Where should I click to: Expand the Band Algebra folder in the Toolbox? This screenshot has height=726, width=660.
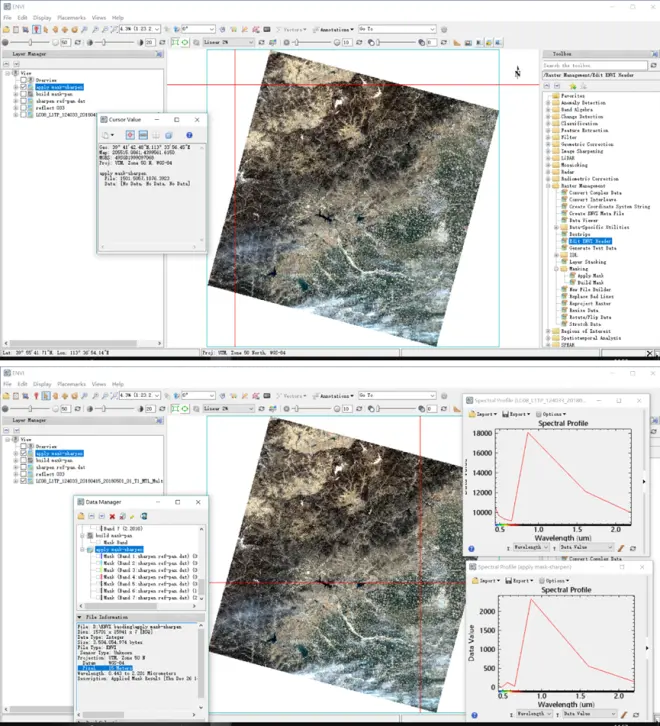(548, 110)
